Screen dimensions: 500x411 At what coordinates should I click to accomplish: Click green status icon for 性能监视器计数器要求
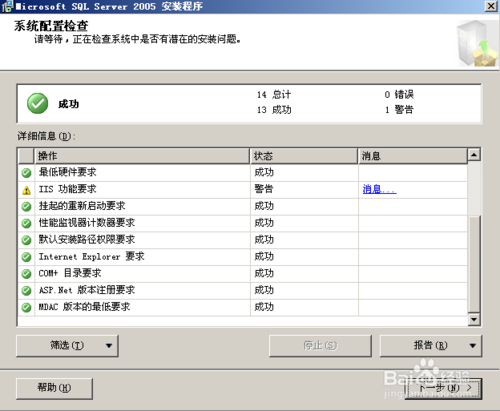(x=26, y=223)
